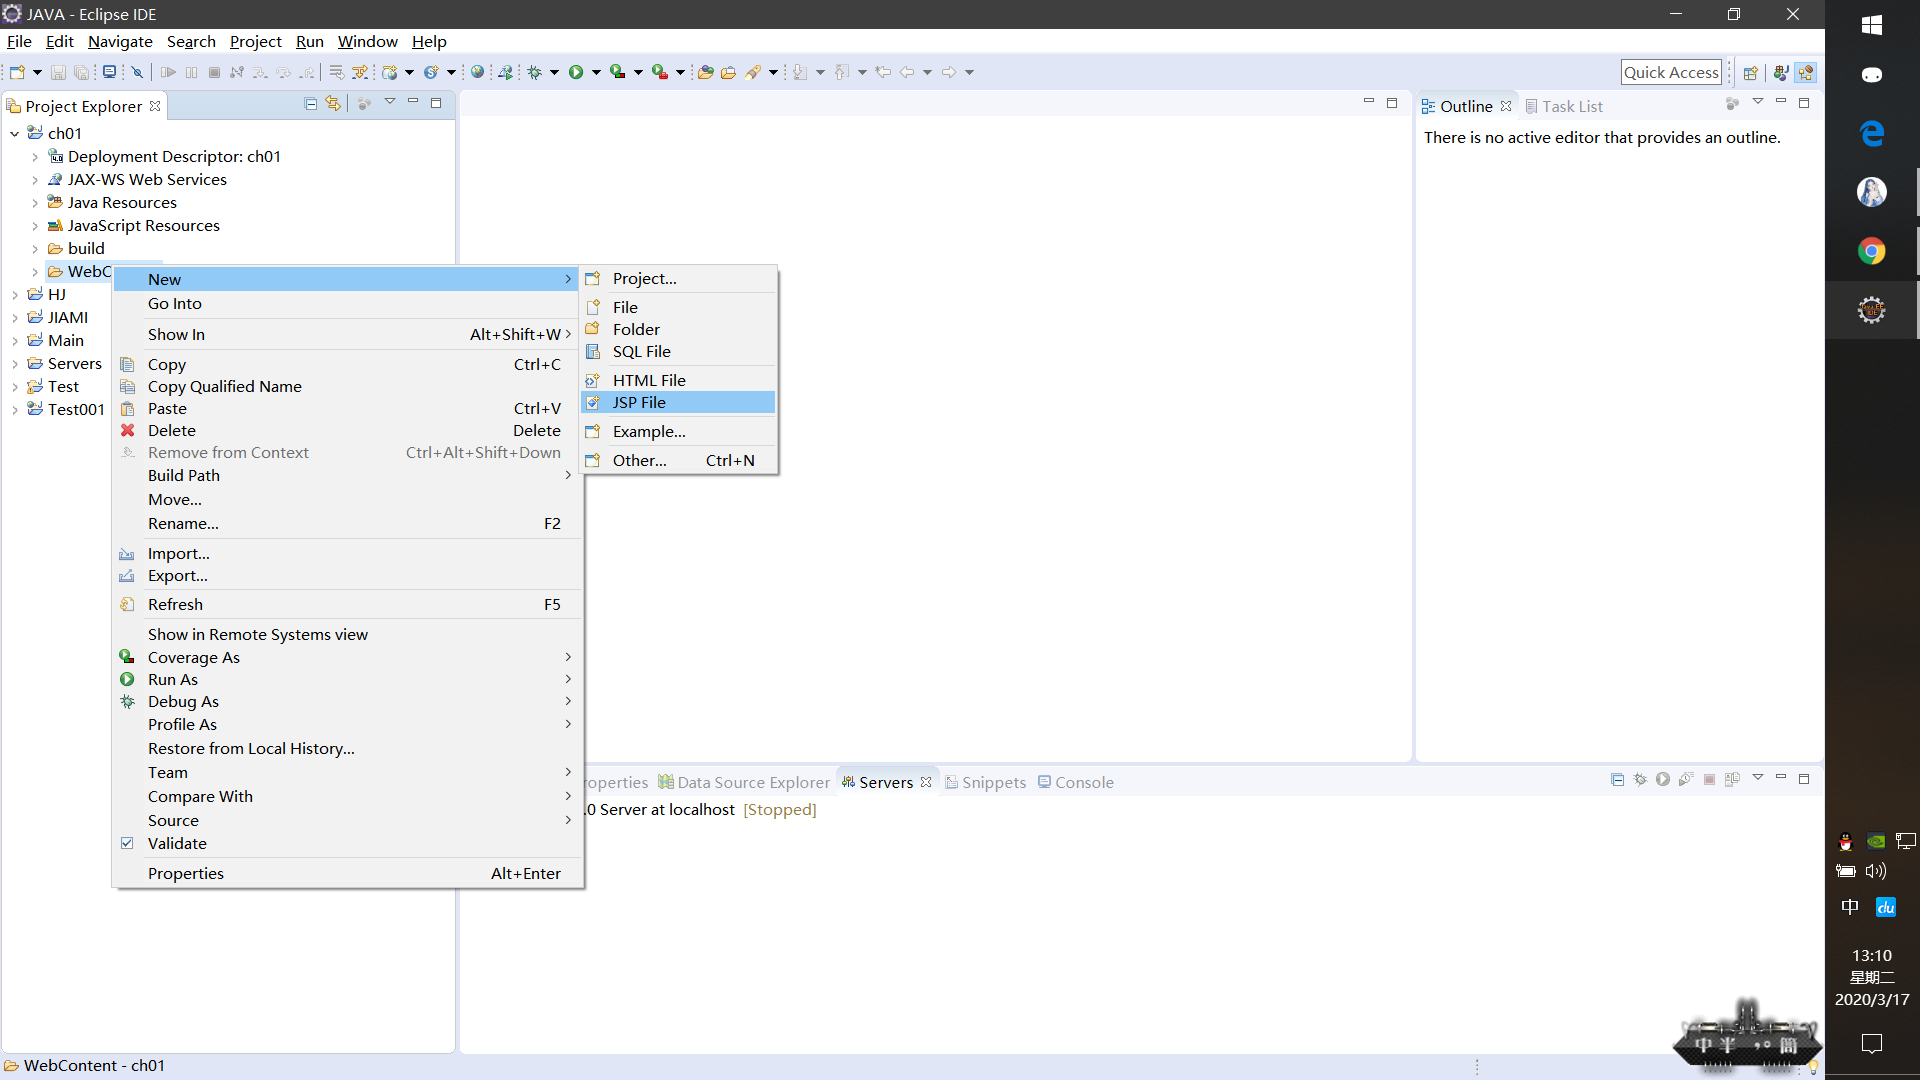Publish to the server via Servers view icon
This screenshot has width=1920, height=1080.
(1734, 780)
